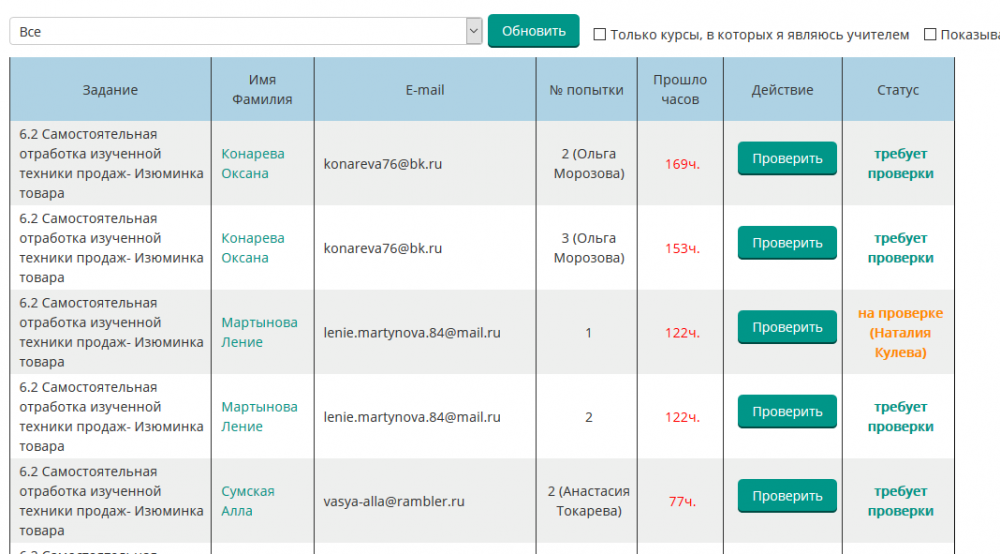Sort by the Задание column header
This screenshot has height=554, width=1000.
point(110,90)
